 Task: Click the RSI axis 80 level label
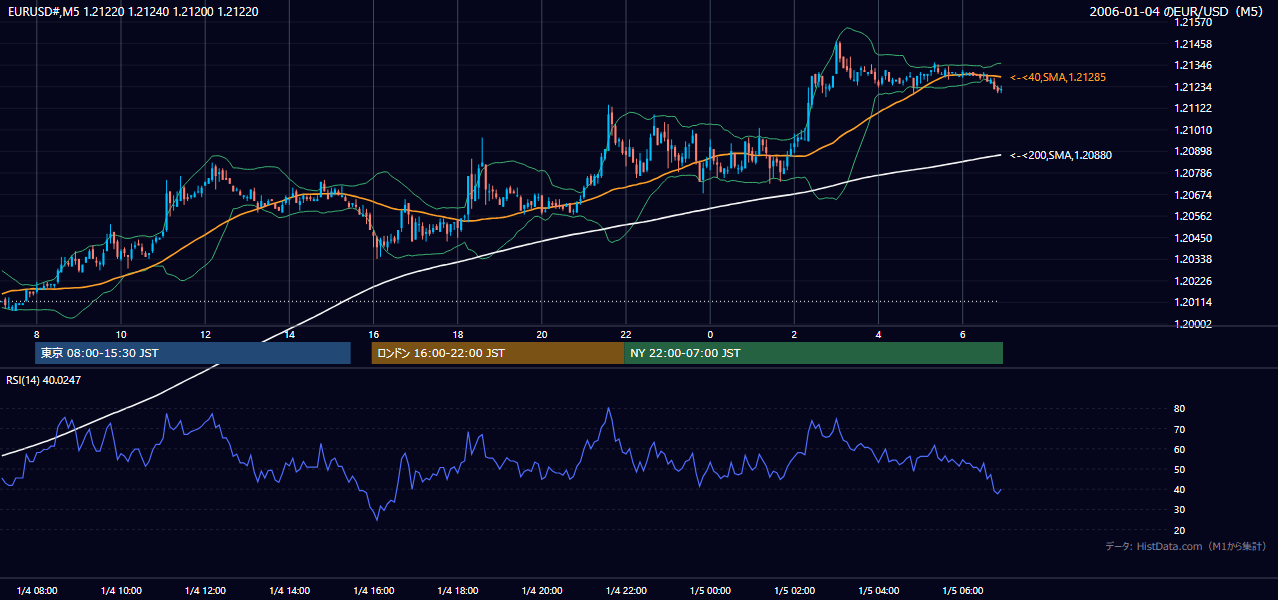coord(1179,409)
